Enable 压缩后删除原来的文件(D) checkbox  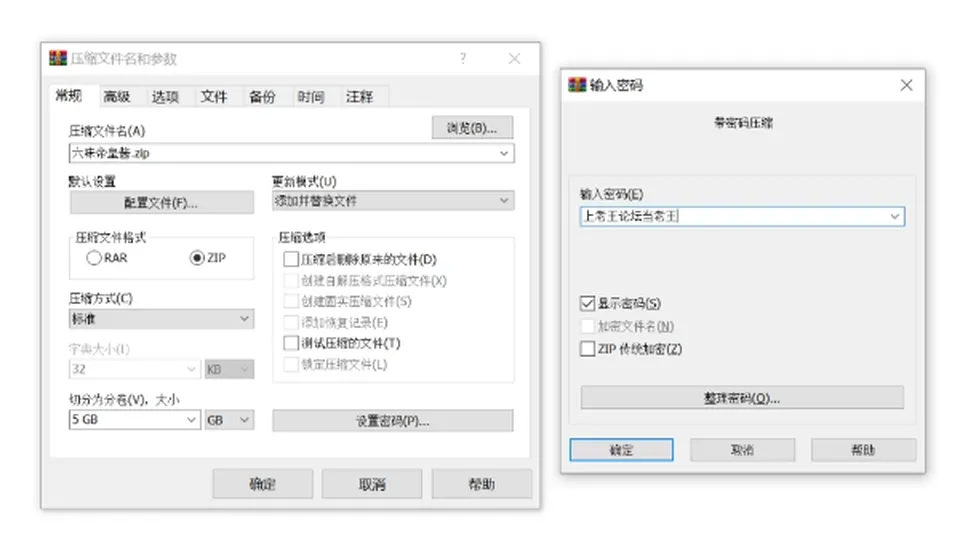pos(291,259)
